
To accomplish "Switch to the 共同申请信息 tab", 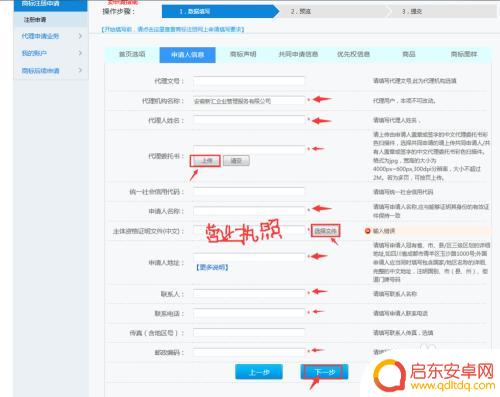I will point(298,54).
